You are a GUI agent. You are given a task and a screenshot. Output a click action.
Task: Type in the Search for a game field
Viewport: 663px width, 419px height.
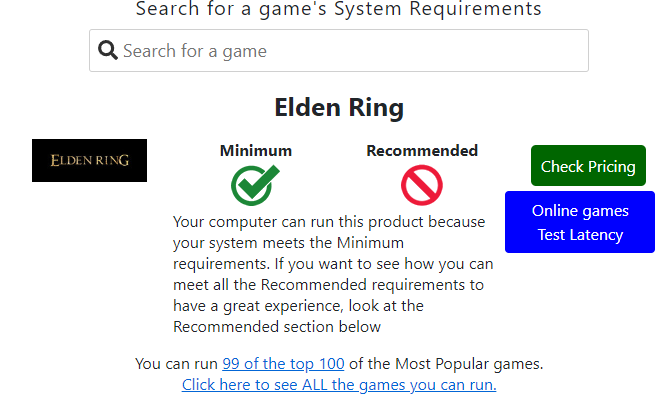(x=350, y=50)
